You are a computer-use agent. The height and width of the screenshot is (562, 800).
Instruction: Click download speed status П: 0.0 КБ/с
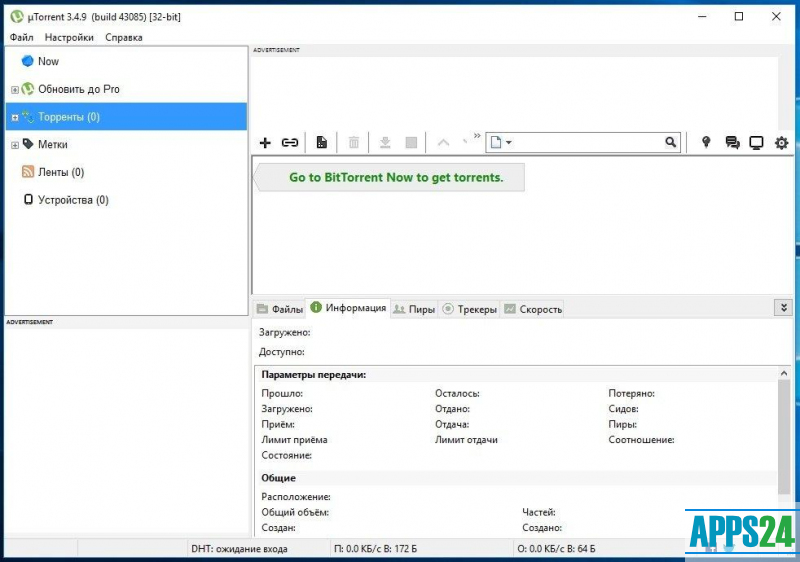pos(376,549)
